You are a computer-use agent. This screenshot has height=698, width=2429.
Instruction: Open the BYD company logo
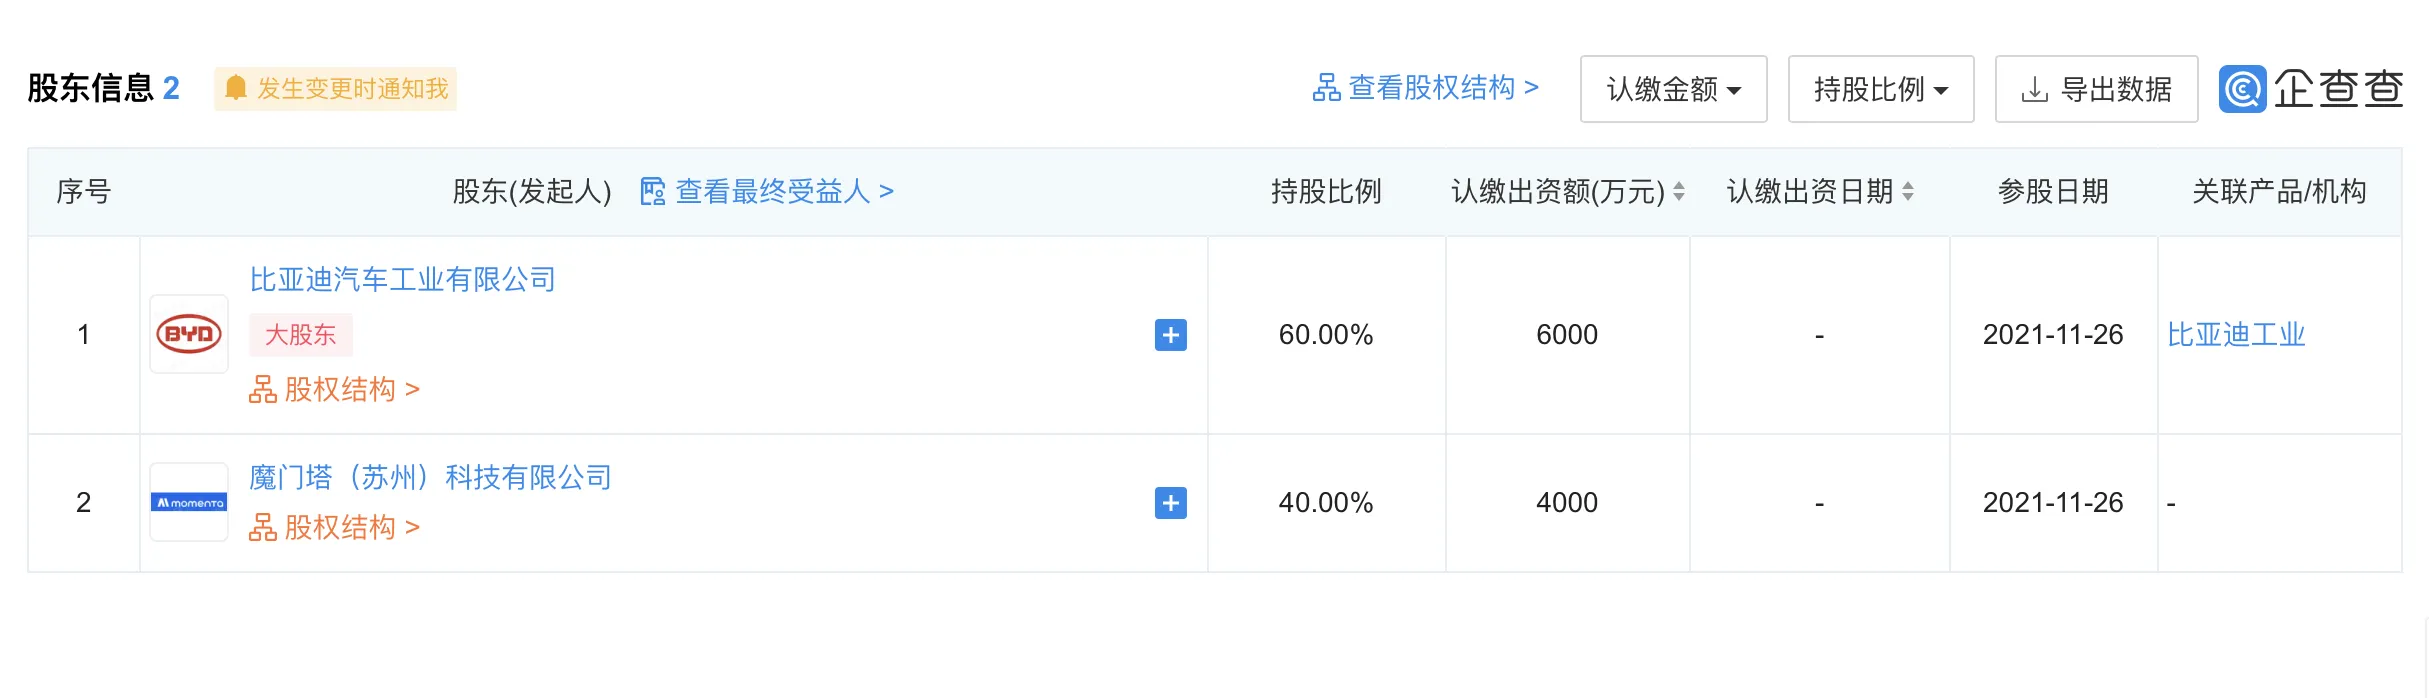189,334
